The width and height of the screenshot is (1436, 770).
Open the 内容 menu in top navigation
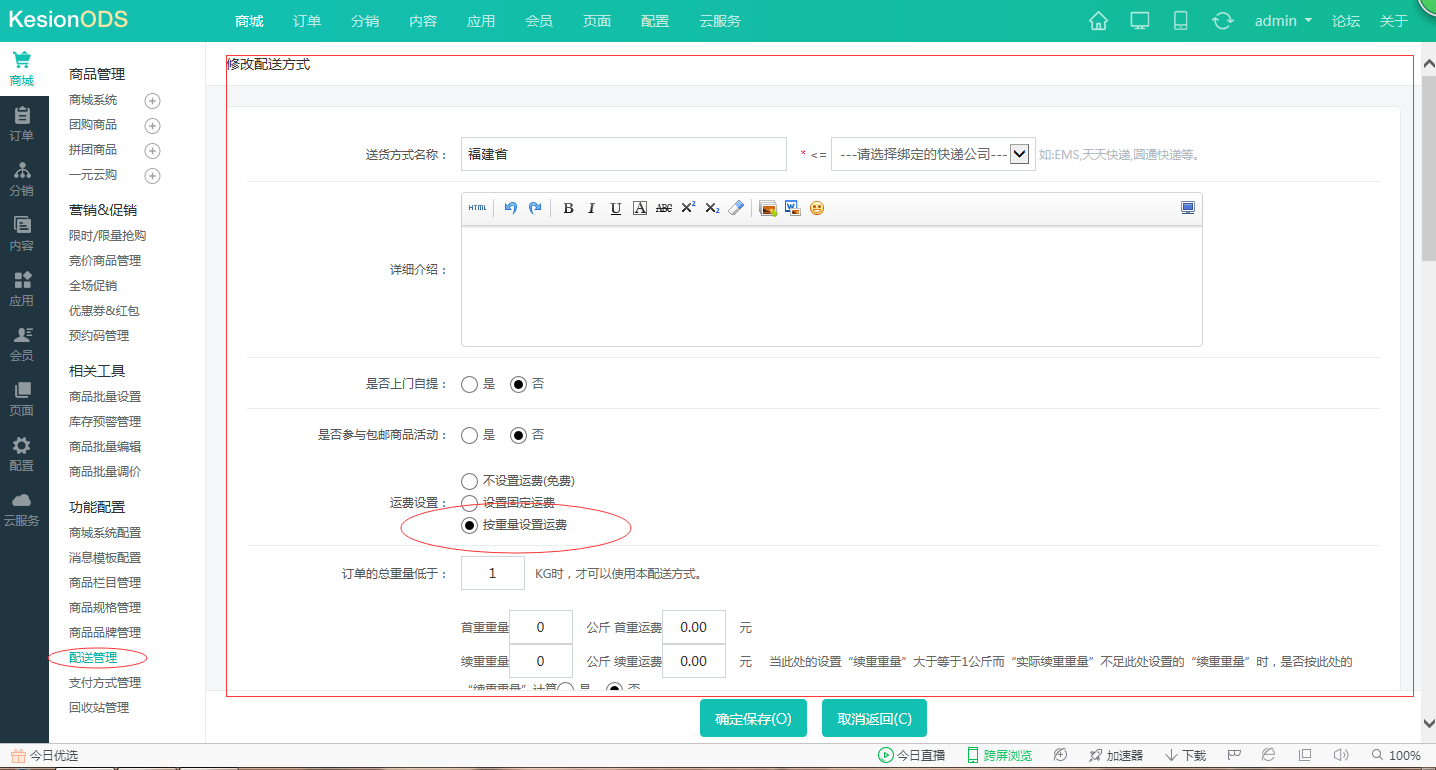pyautogui.click(x=423, y=21)
